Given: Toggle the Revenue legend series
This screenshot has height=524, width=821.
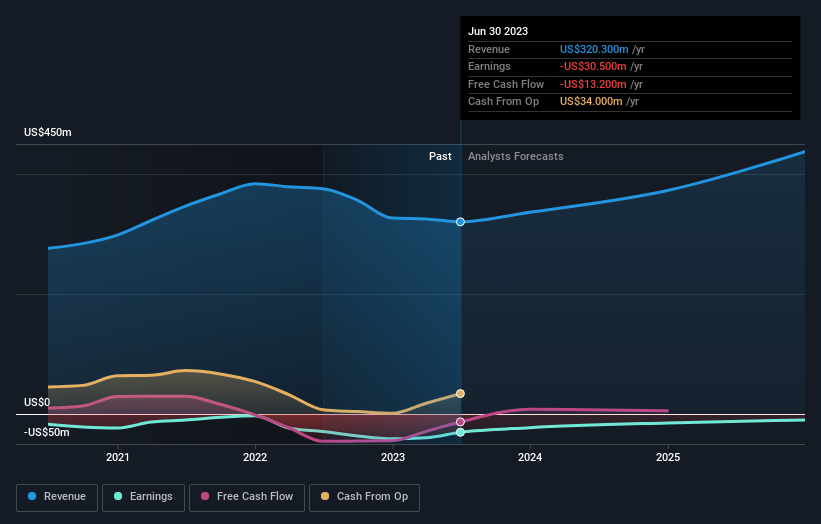Looking at the screenshot, I should pyautogui.click(x=57, y=497).
